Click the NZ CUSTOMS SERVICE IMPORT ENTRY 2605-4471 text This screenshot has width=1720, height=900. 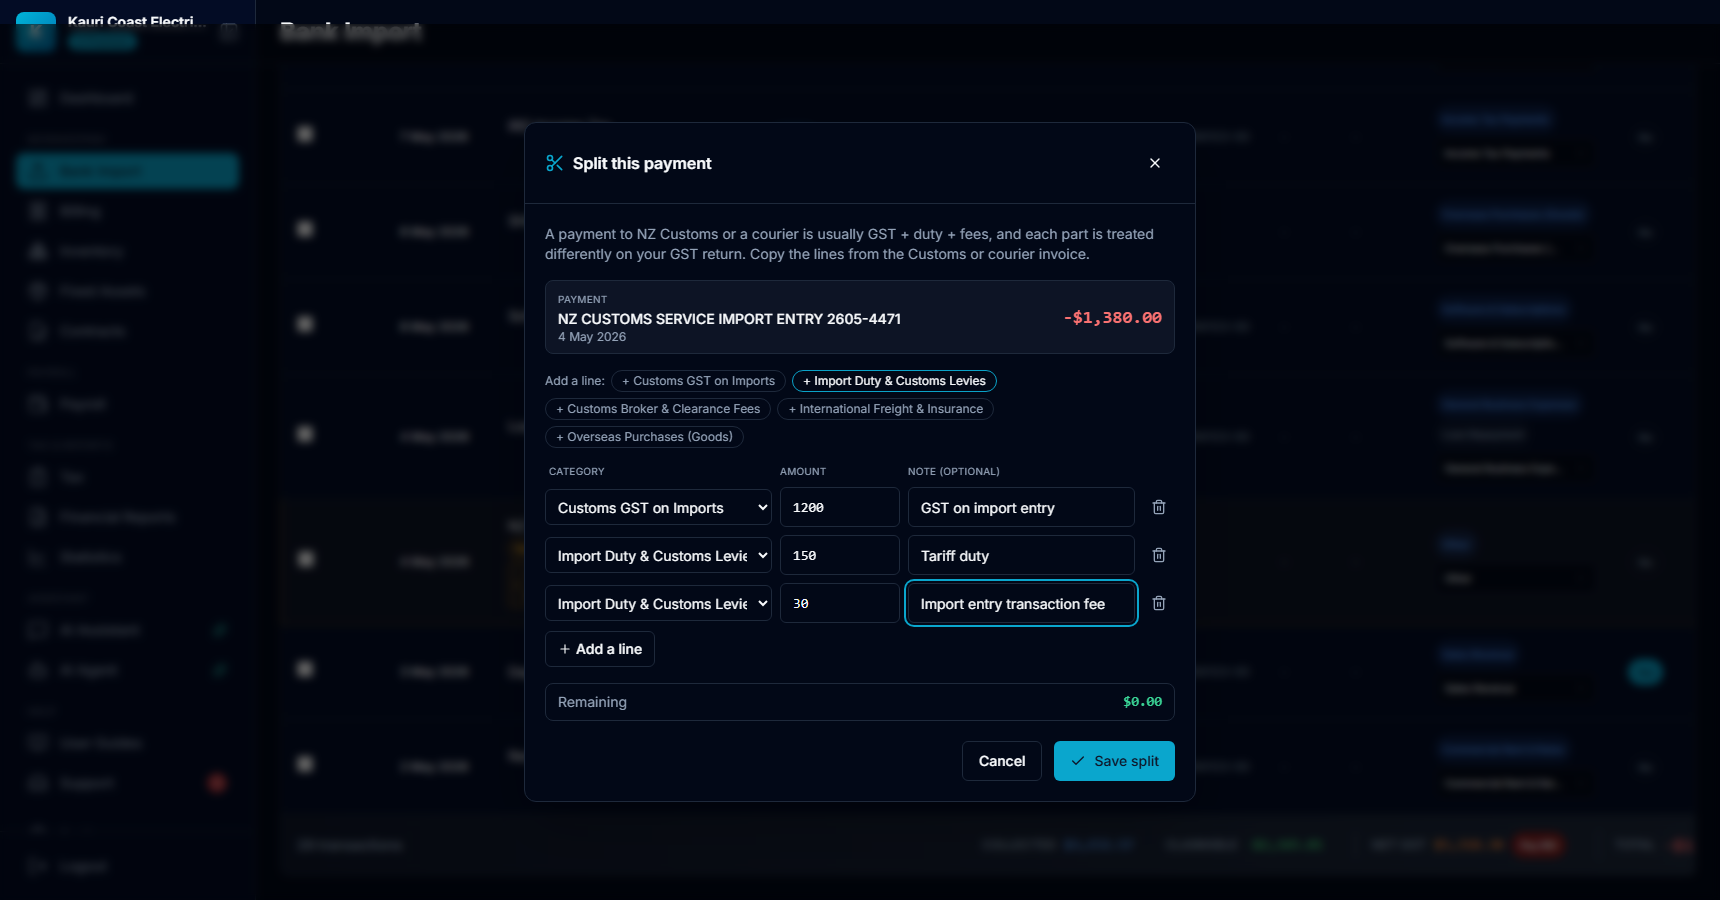pyautogui.click(x=729, y=319)
